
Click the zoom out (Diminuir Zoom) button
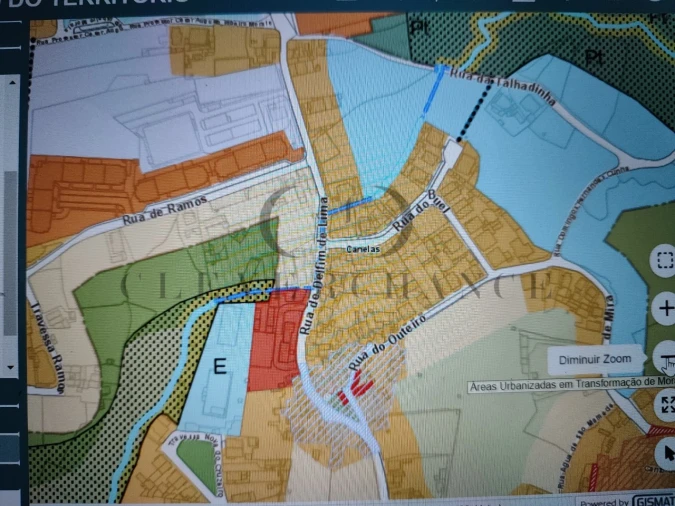[x=665, y=357]
